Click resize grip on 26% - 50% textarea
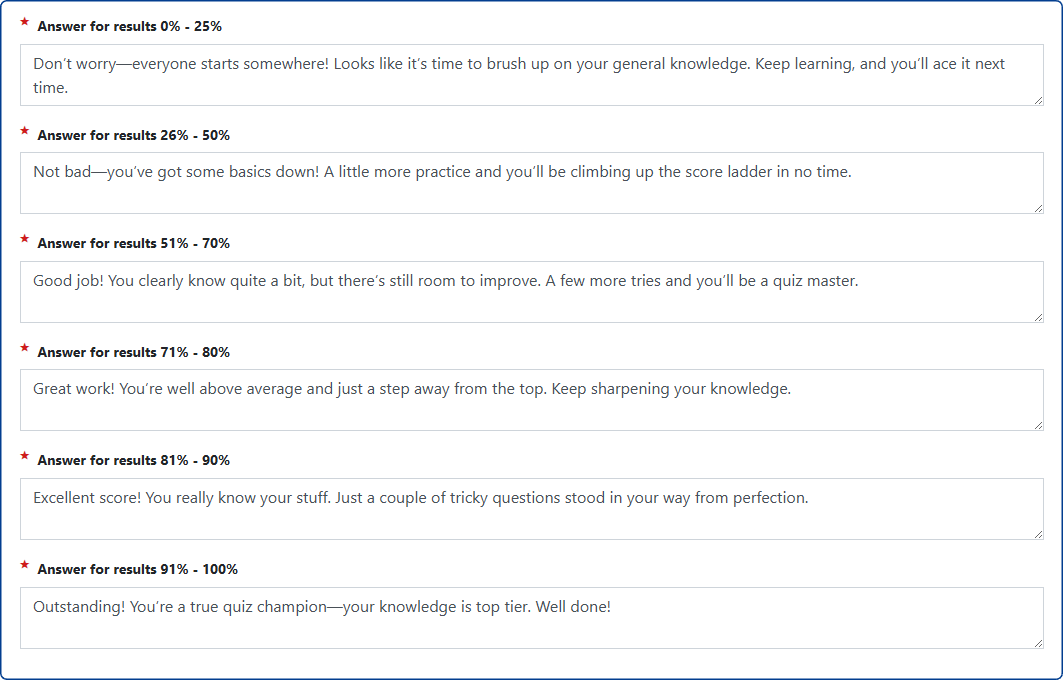This screenshot has width=1063, height=680. [x=1038, y=208]
